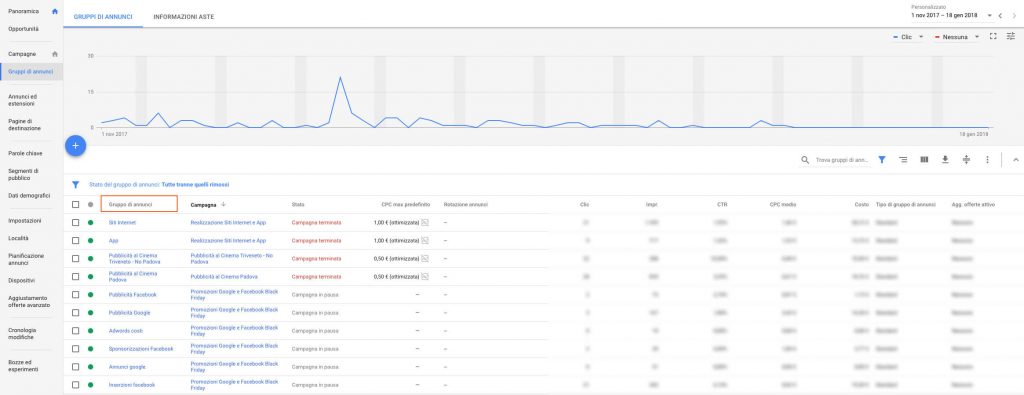1024x395 pixels.
Task: Tick checkbox for Pubblicità Facebook row
Action: (76, 294)
